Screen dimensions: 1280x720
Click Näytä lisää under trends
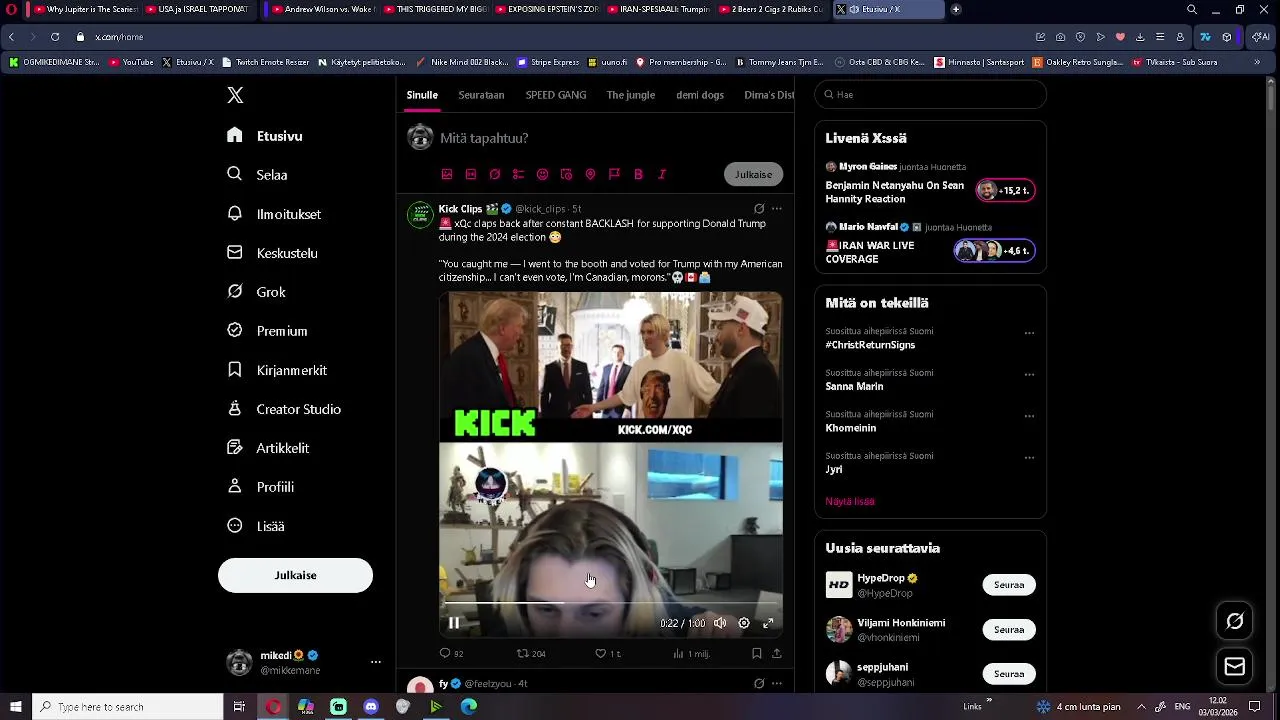[850, 501]
